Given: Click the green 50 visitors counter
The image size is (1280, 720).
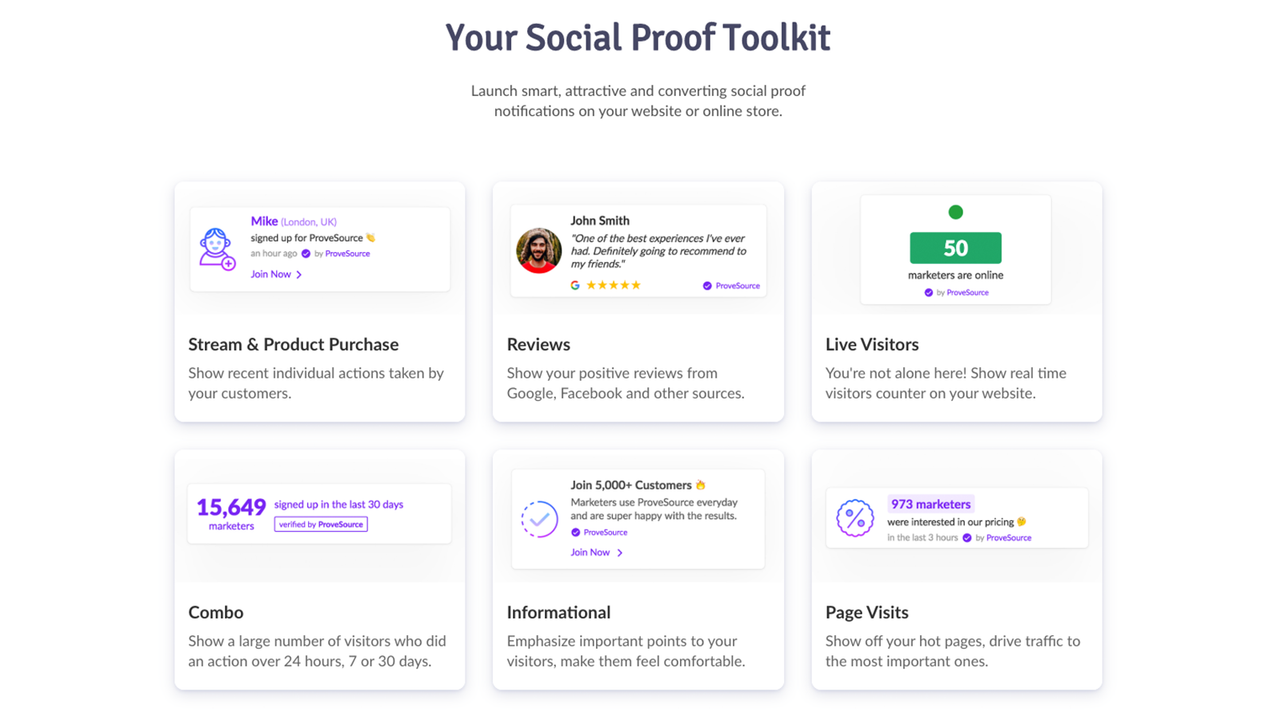Looking at the screenshot, I should (955, 248).
